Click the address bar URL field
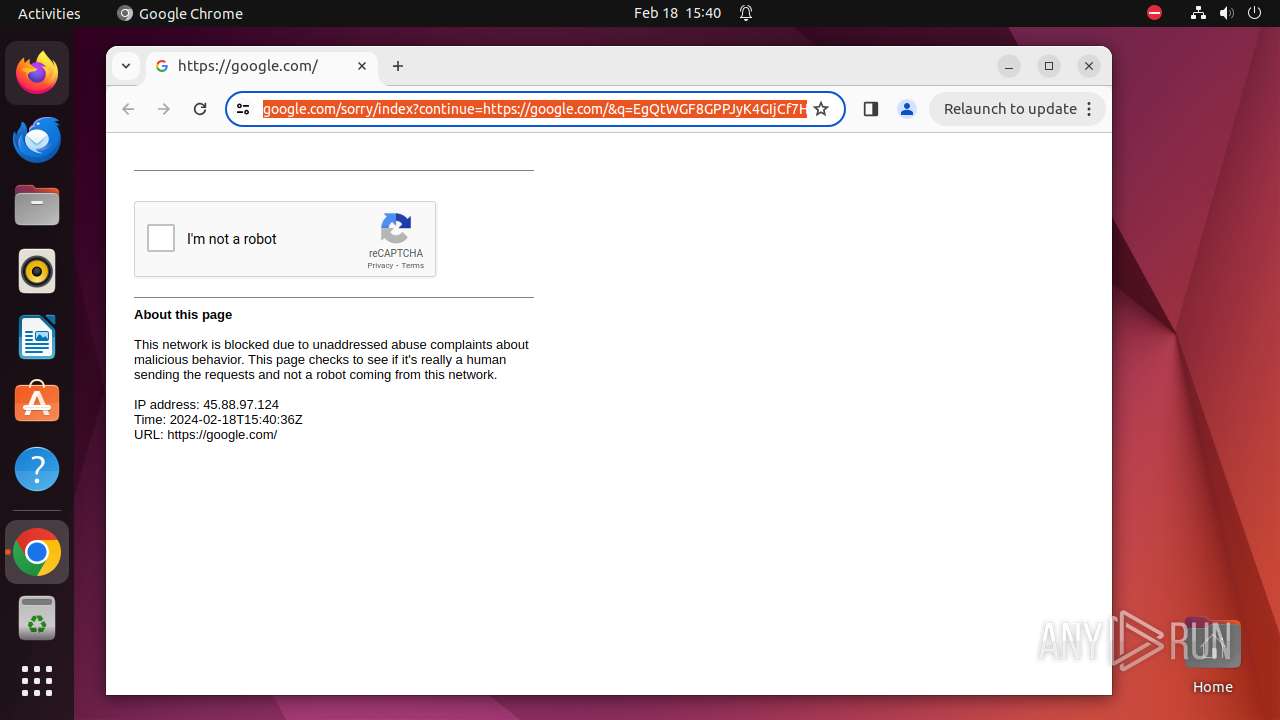This screenshot has height=720, width=1280. coord(534,109)
